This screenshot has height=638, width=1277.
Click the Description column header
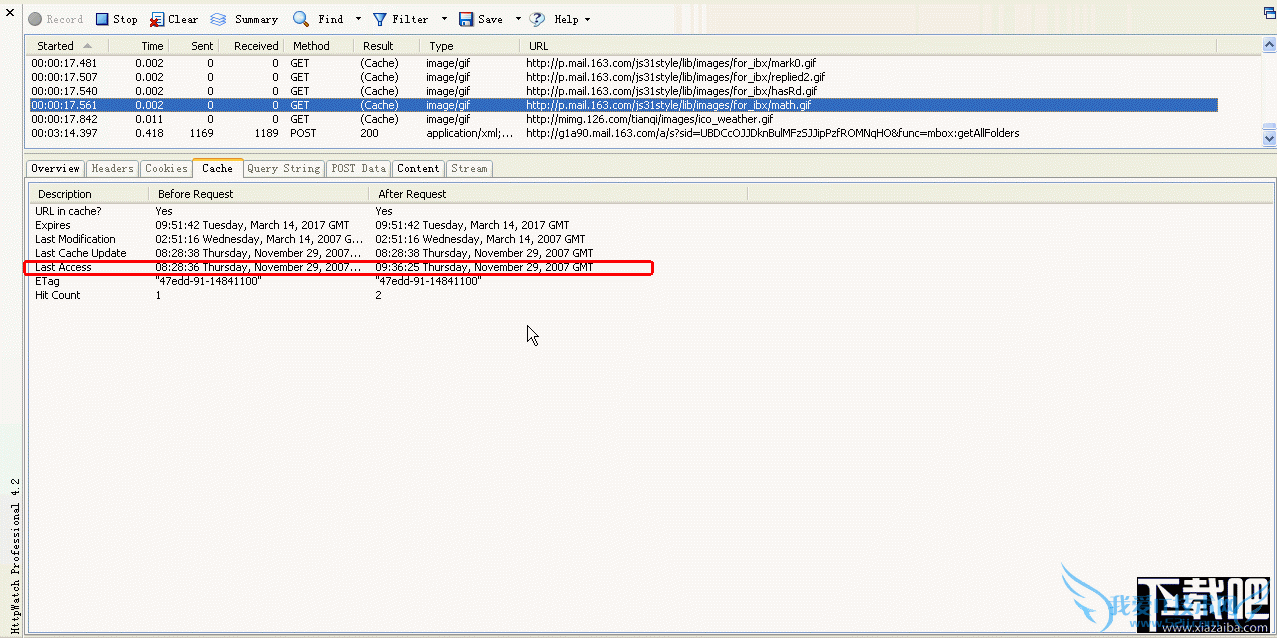click(88, 194)
